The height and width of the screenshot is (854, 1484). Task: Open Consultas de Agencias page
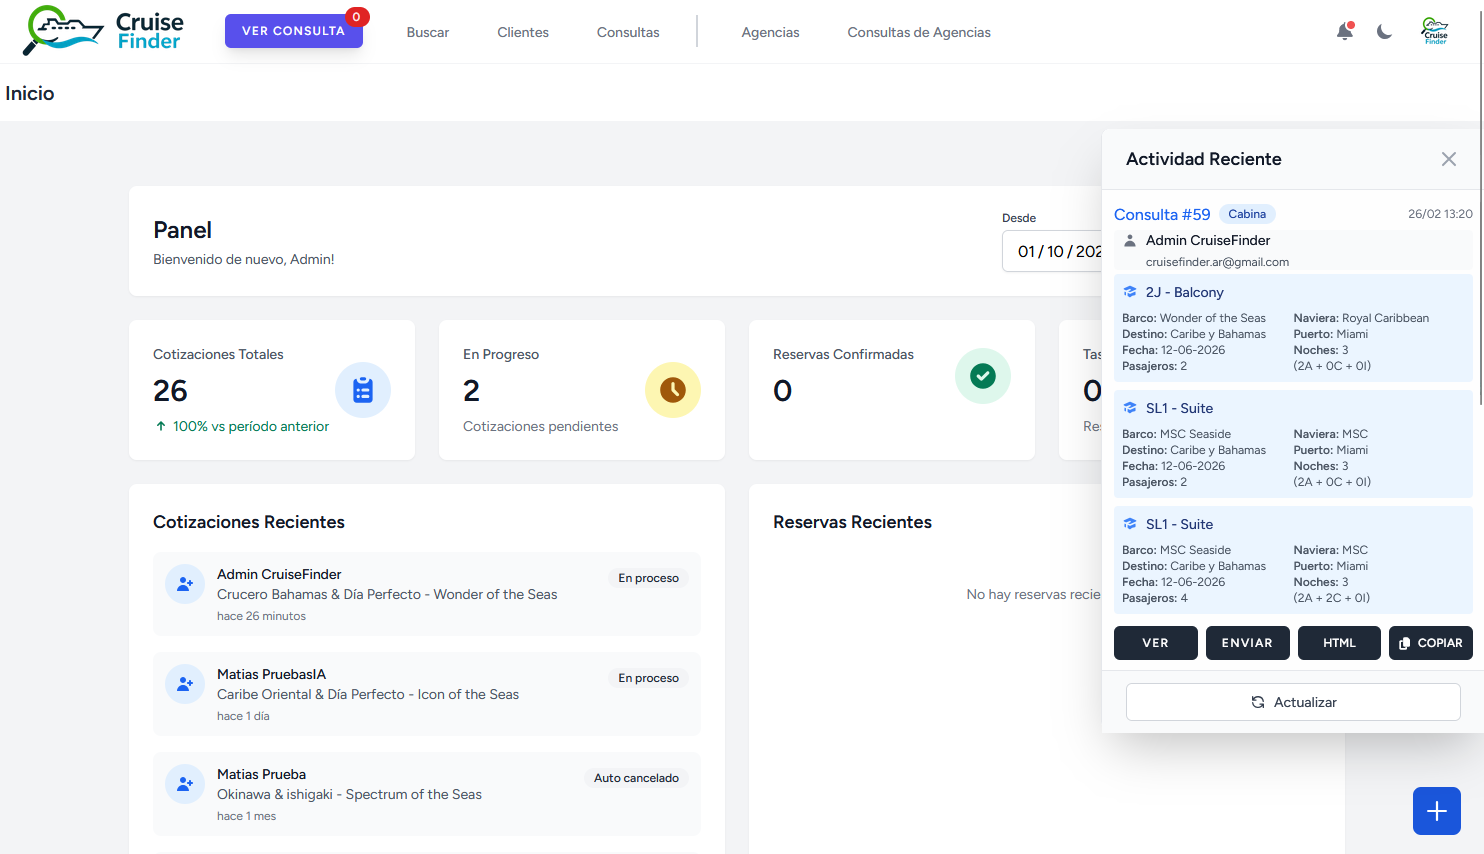918,32
